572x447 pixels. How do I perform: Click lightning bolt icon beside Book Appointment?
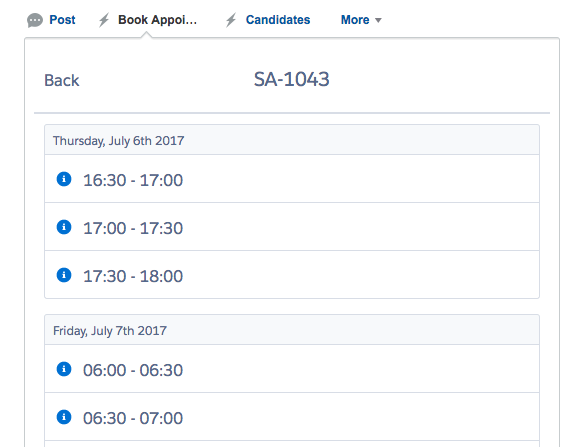[x=104, y=20]
